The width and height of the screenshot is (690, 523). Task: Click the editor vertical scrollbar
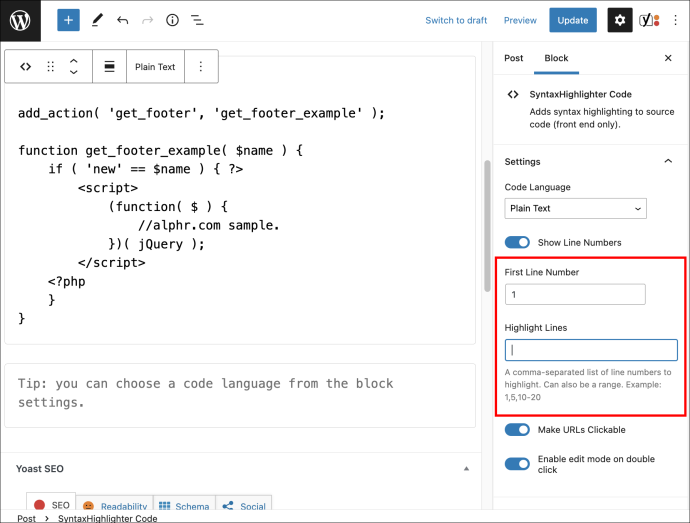(487, 226)
